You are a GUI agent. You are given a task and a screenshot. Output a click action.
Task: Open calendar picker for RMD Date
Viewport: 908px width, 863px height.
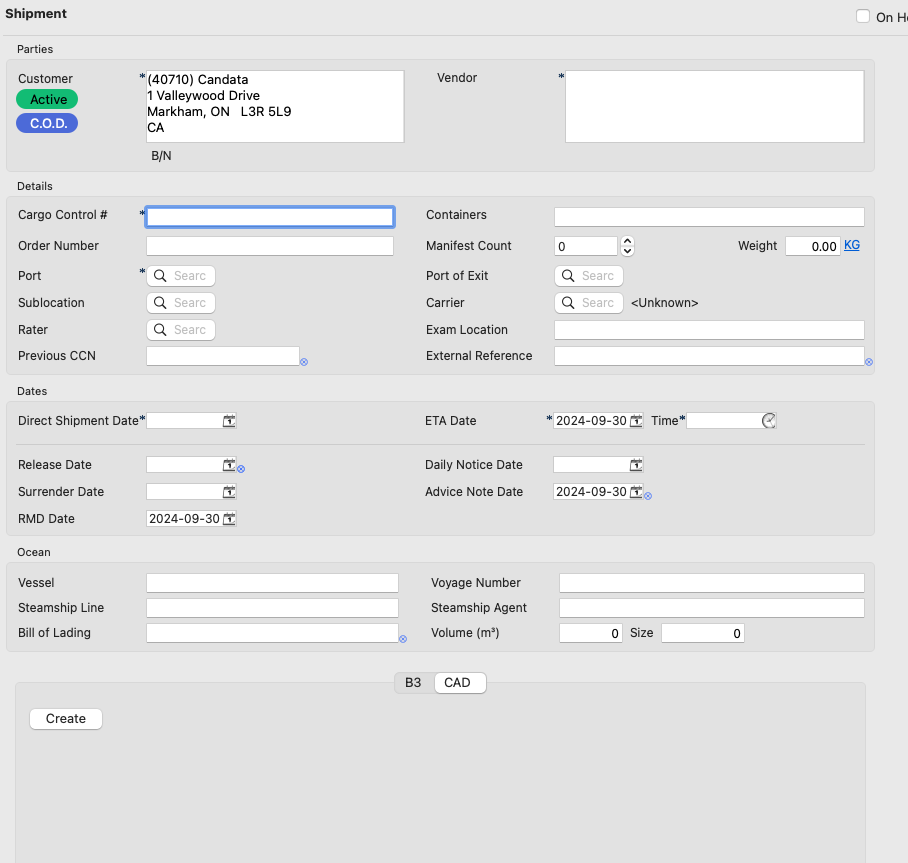[x=229, y=519]
